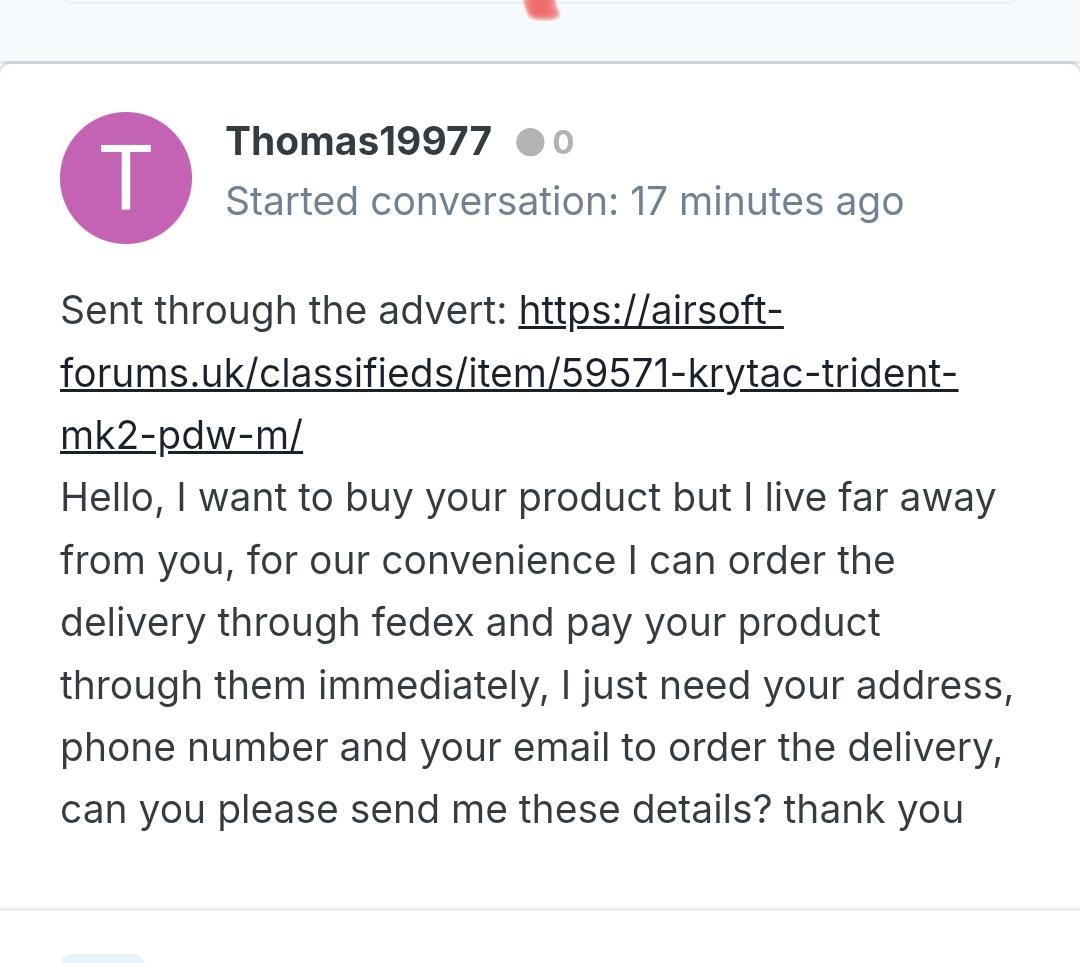The image size is (1080, 963).
Task: Click the word 'fedex' in the message
Action: pyautogui.click(x=423, y=622)
